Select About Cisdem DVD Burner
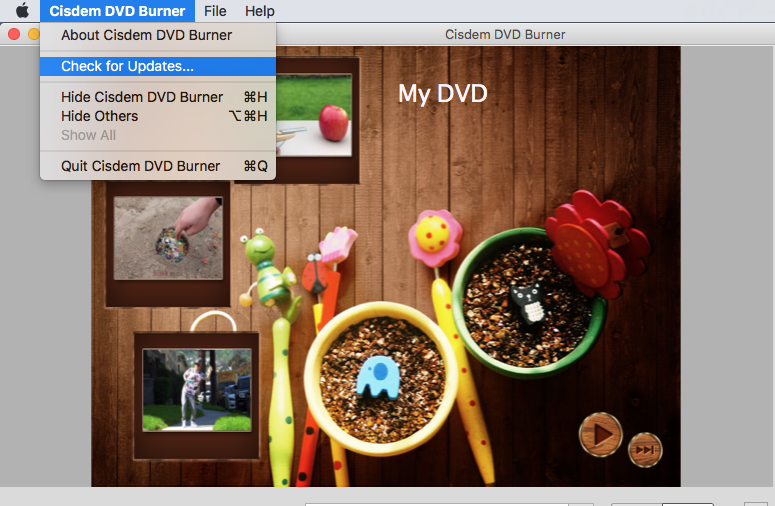The height and width of the screenshot is (506, 775). (158, 35)
